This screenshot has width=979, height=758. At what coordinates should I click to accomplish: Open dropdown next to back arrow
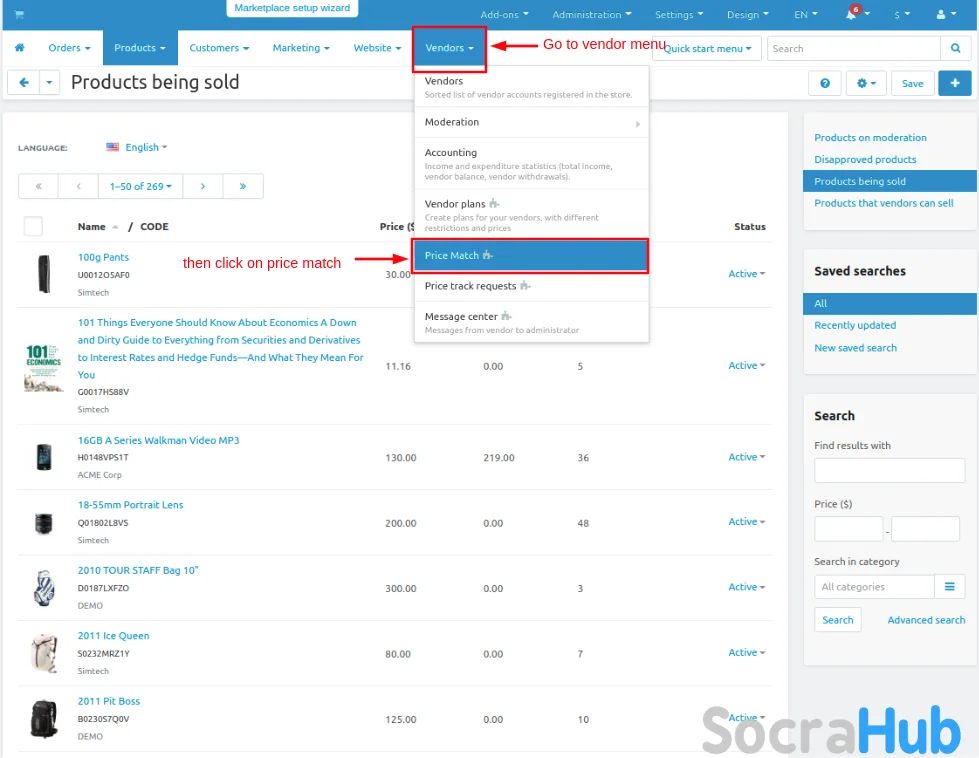[49, 82]
